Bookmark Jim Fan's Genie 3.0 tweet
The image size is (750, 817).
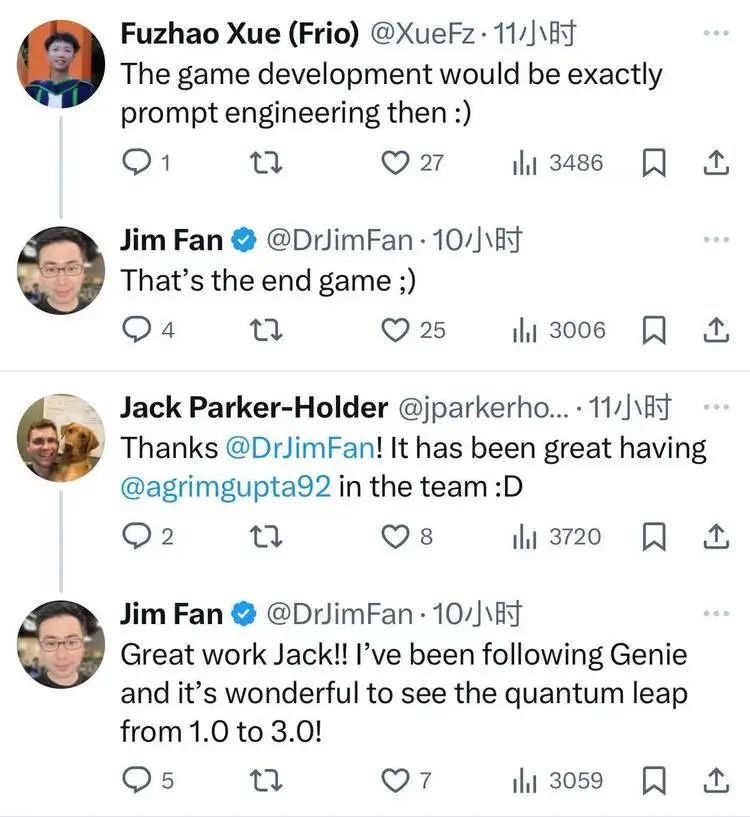pos(653,779)
